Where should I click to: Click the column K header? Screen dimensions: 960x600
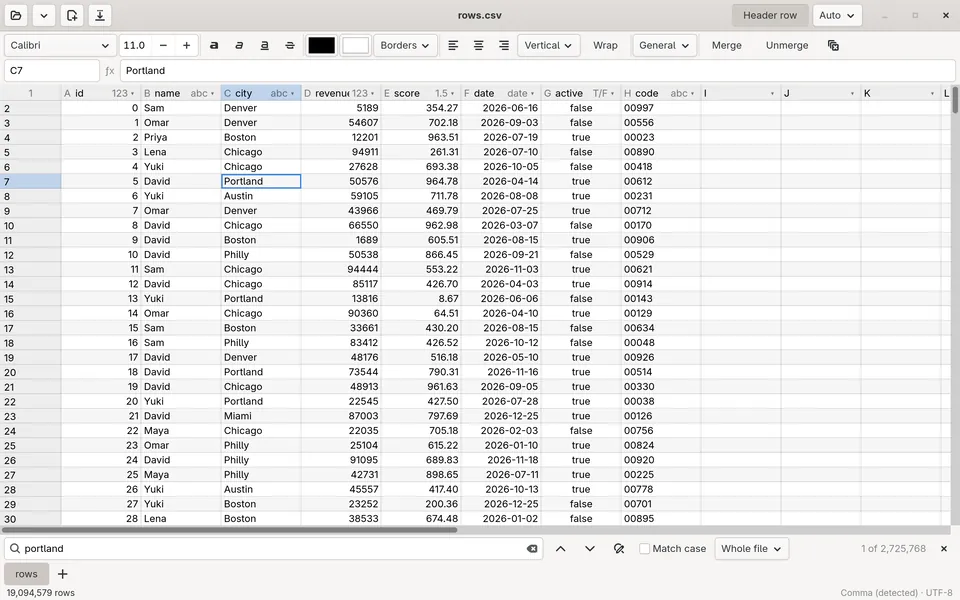click(901, 94)
